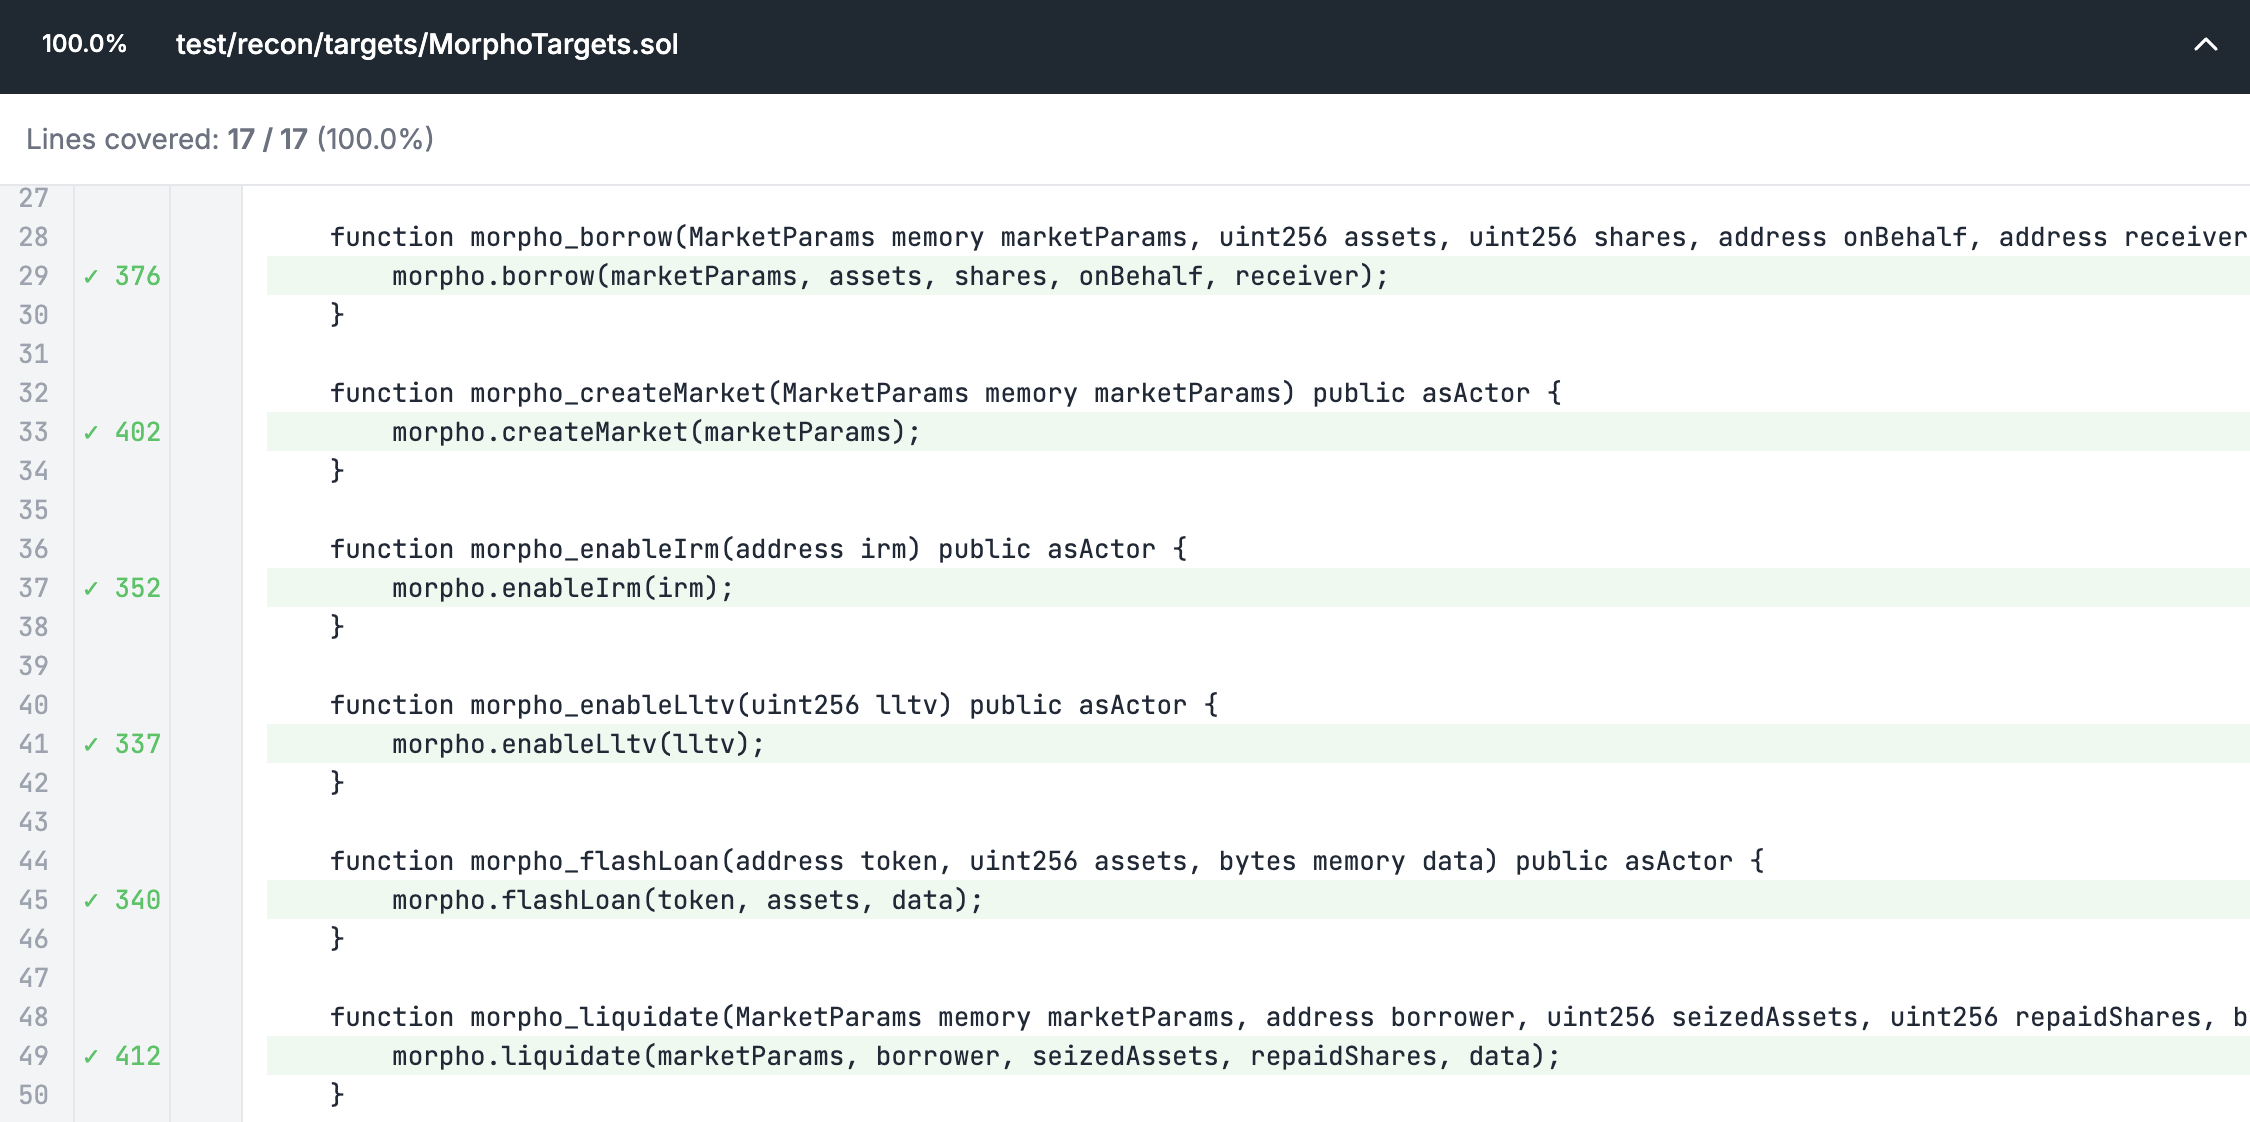Viewport: 2250px width, 1122px height.
Task: Click the morpho.createMarket(marketParams) line
Action: coord(656,432)
